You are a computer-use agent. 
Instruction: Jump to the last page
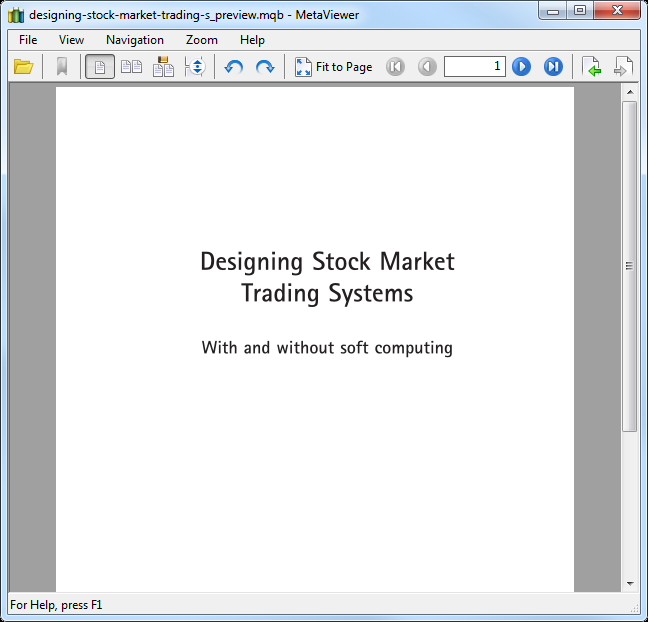(553, 67)
